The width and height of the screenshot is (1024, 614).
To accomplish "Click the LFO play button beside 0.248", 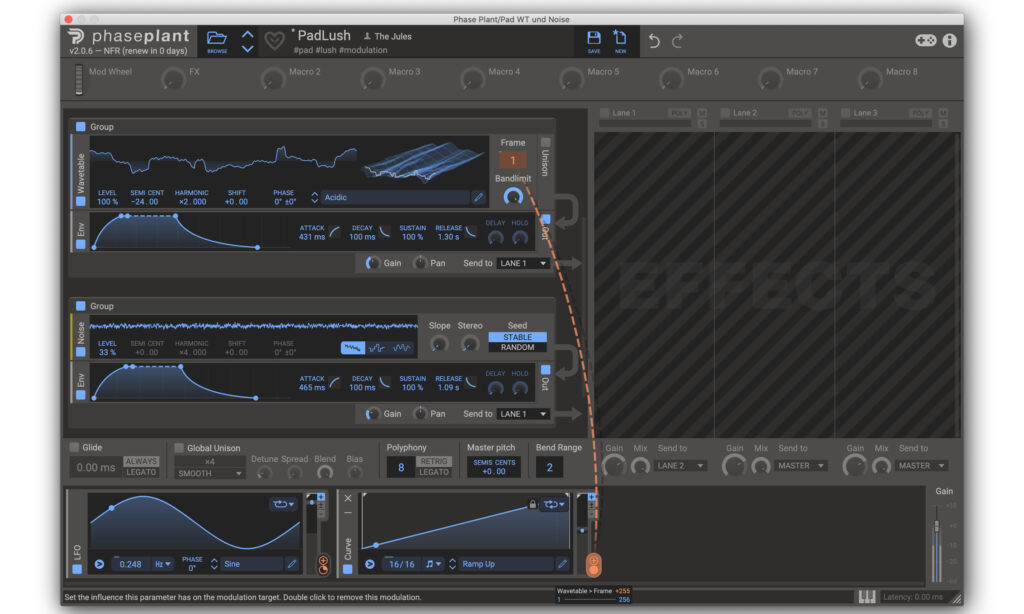I will click(99, 564).
